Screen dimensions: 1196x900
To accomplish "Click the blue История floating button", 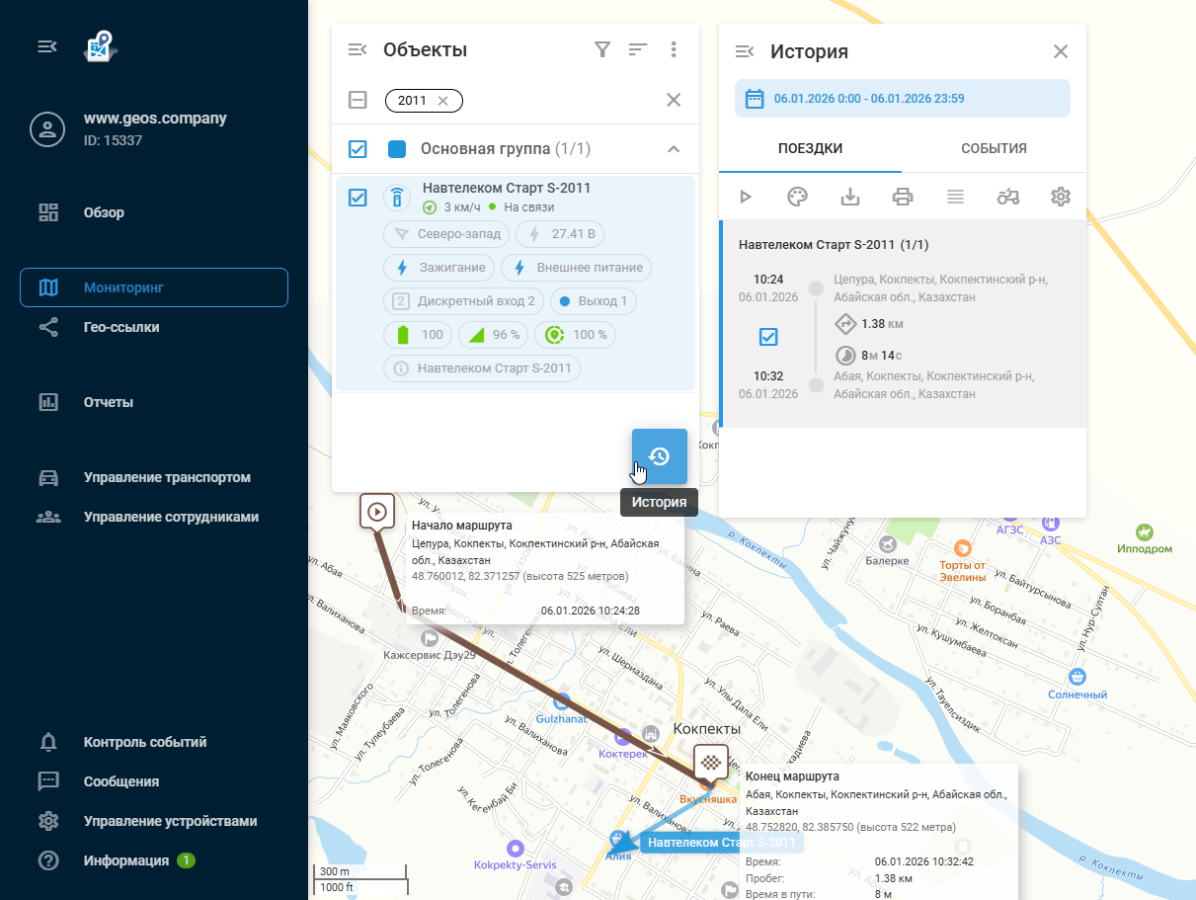I will (659, 457).
